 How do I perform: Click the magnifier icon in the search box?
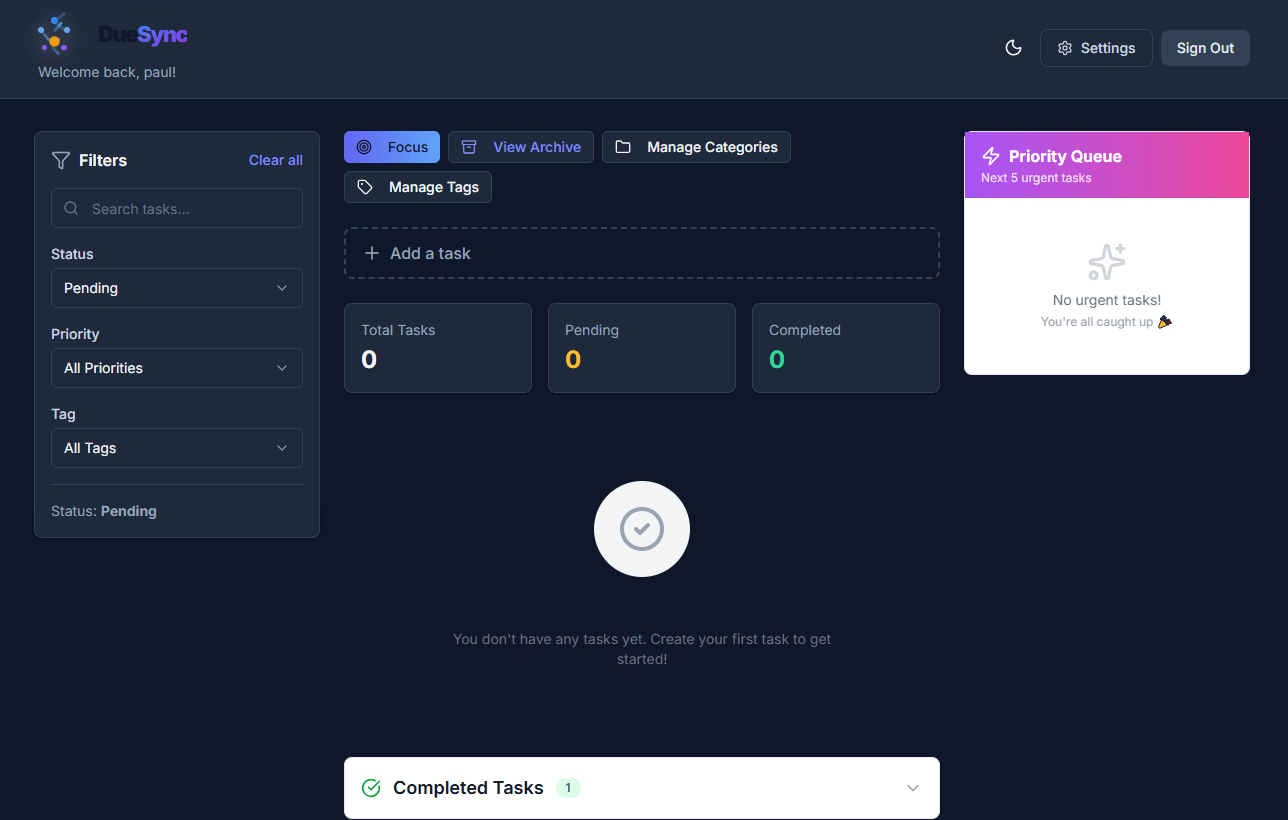coord(70,208)
